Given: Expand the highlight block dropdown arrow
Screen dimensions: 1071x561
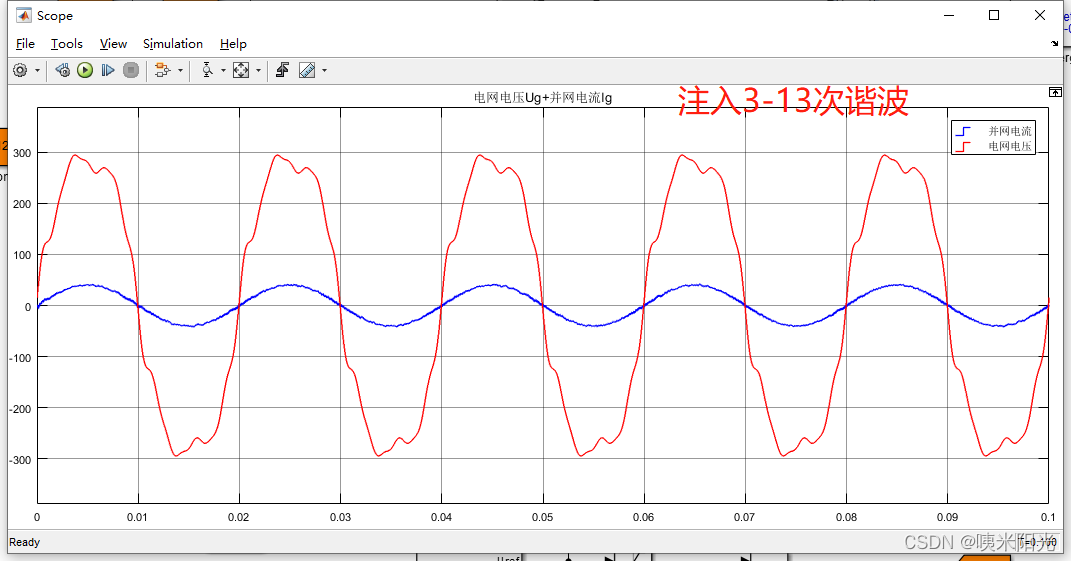Looking at the screenshot, I should tap(180, 70).
